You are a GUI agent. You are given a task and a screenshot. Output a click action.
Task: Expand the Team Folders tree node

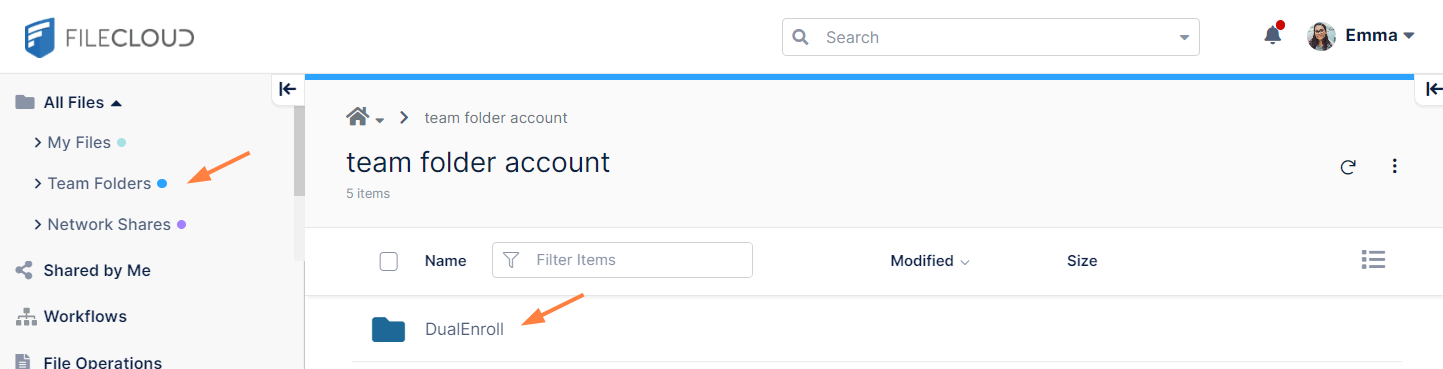[x=38, y=184]
